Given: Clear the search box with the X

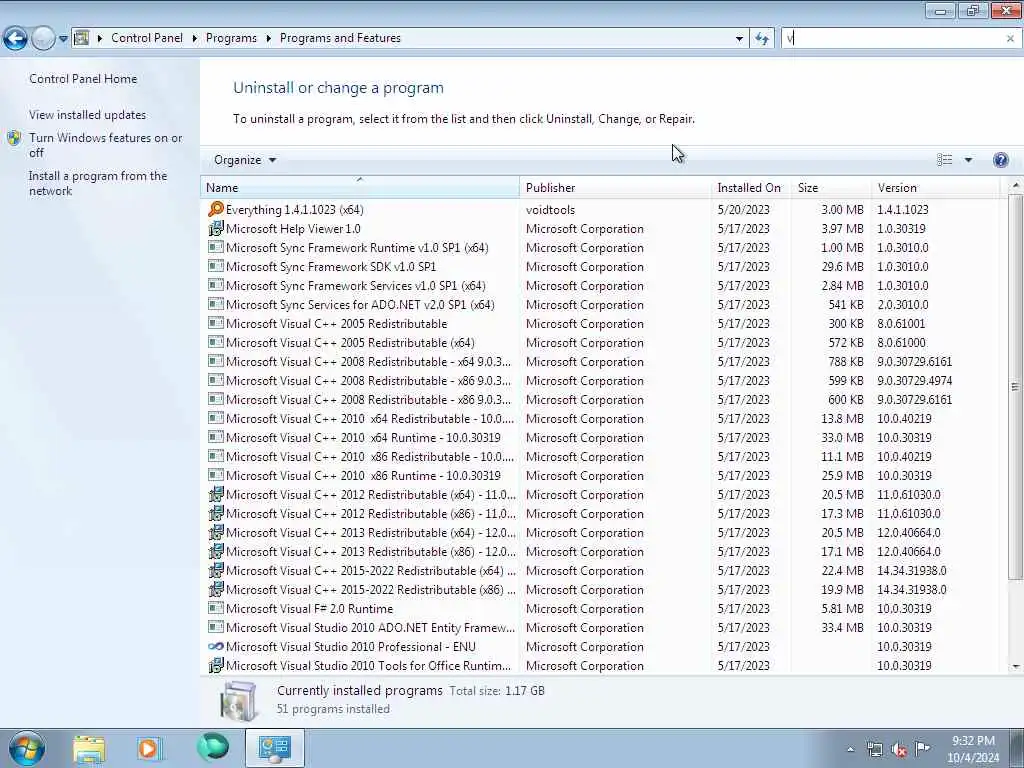Looking at the screenshot, I should (x=1010, y=39).
